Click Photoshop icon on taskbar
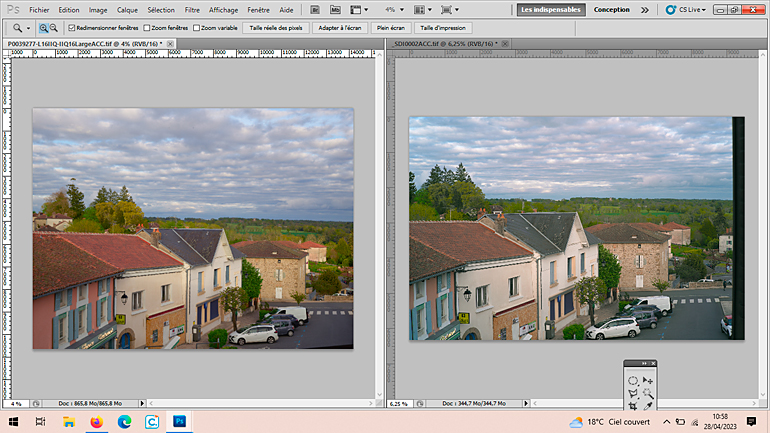The image size is (770, 433). 179,422
